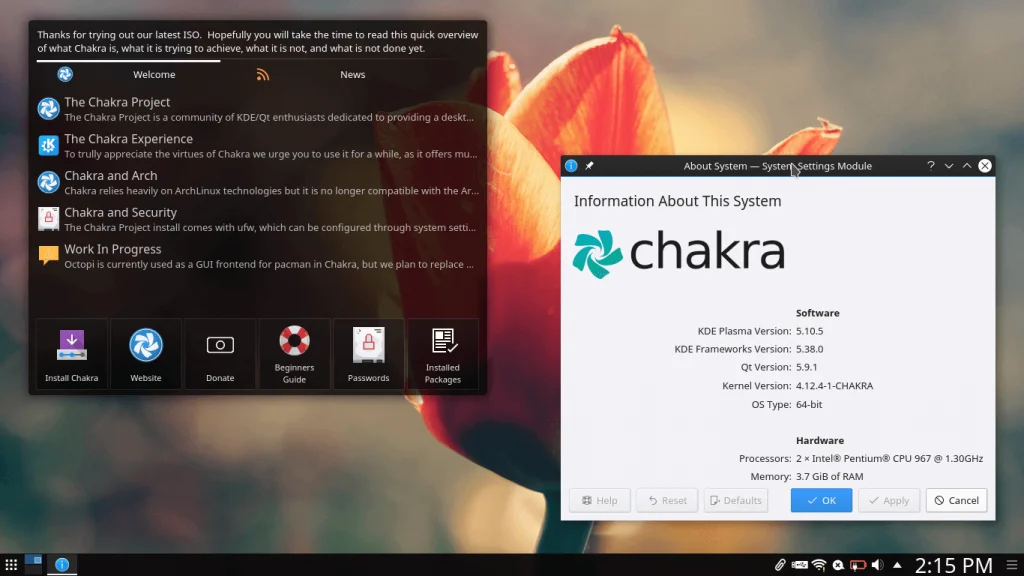The image size is (1024, 576).
Task: Click the Reset button in About System
Action: (667, 500)
